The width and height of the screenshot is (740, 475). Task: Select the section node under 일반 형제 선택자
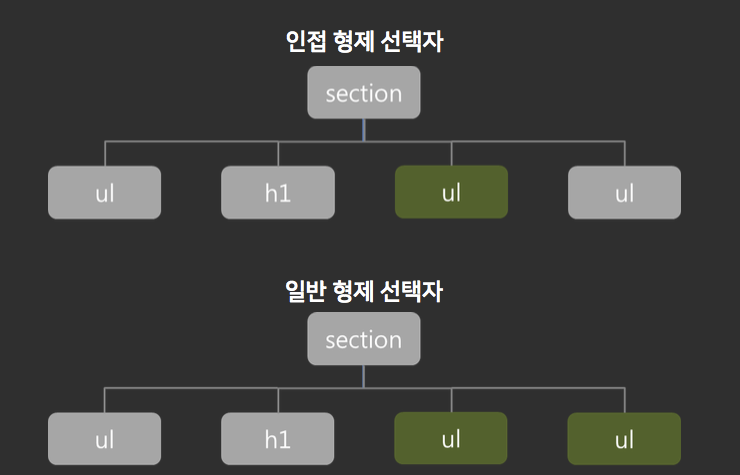coord(364,339)
